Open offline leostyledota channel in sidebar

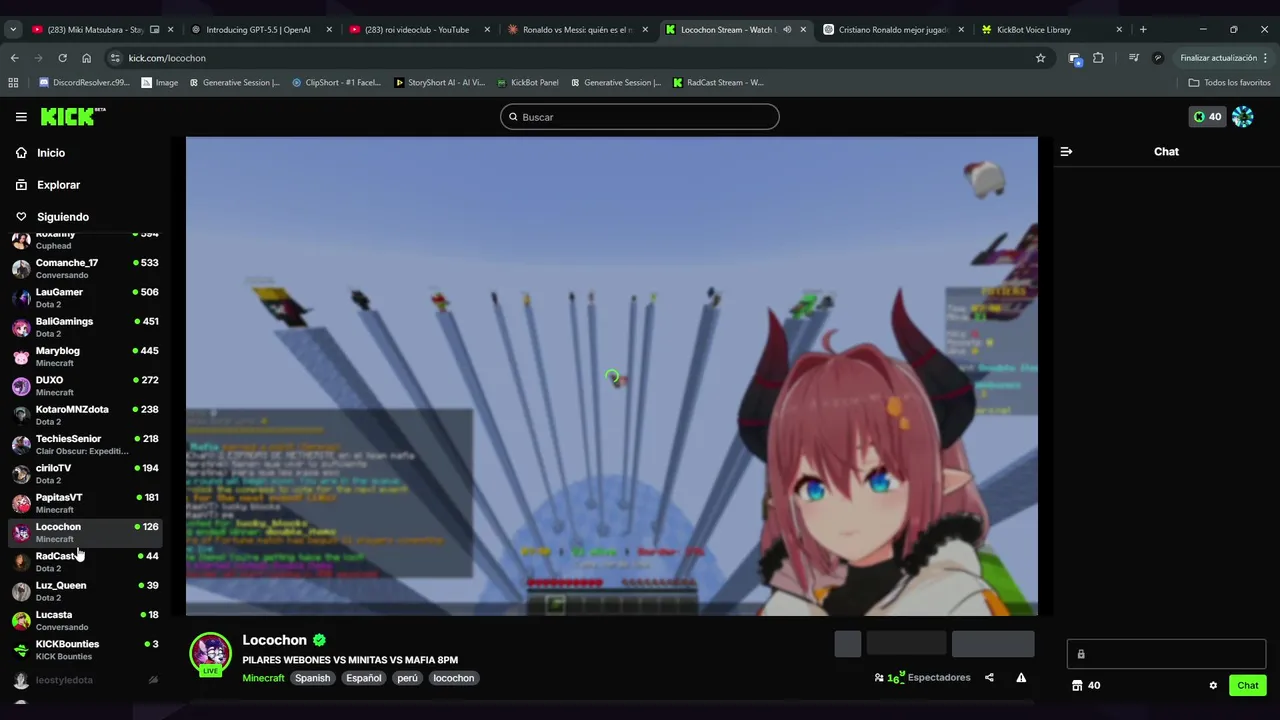click(85, 680)
